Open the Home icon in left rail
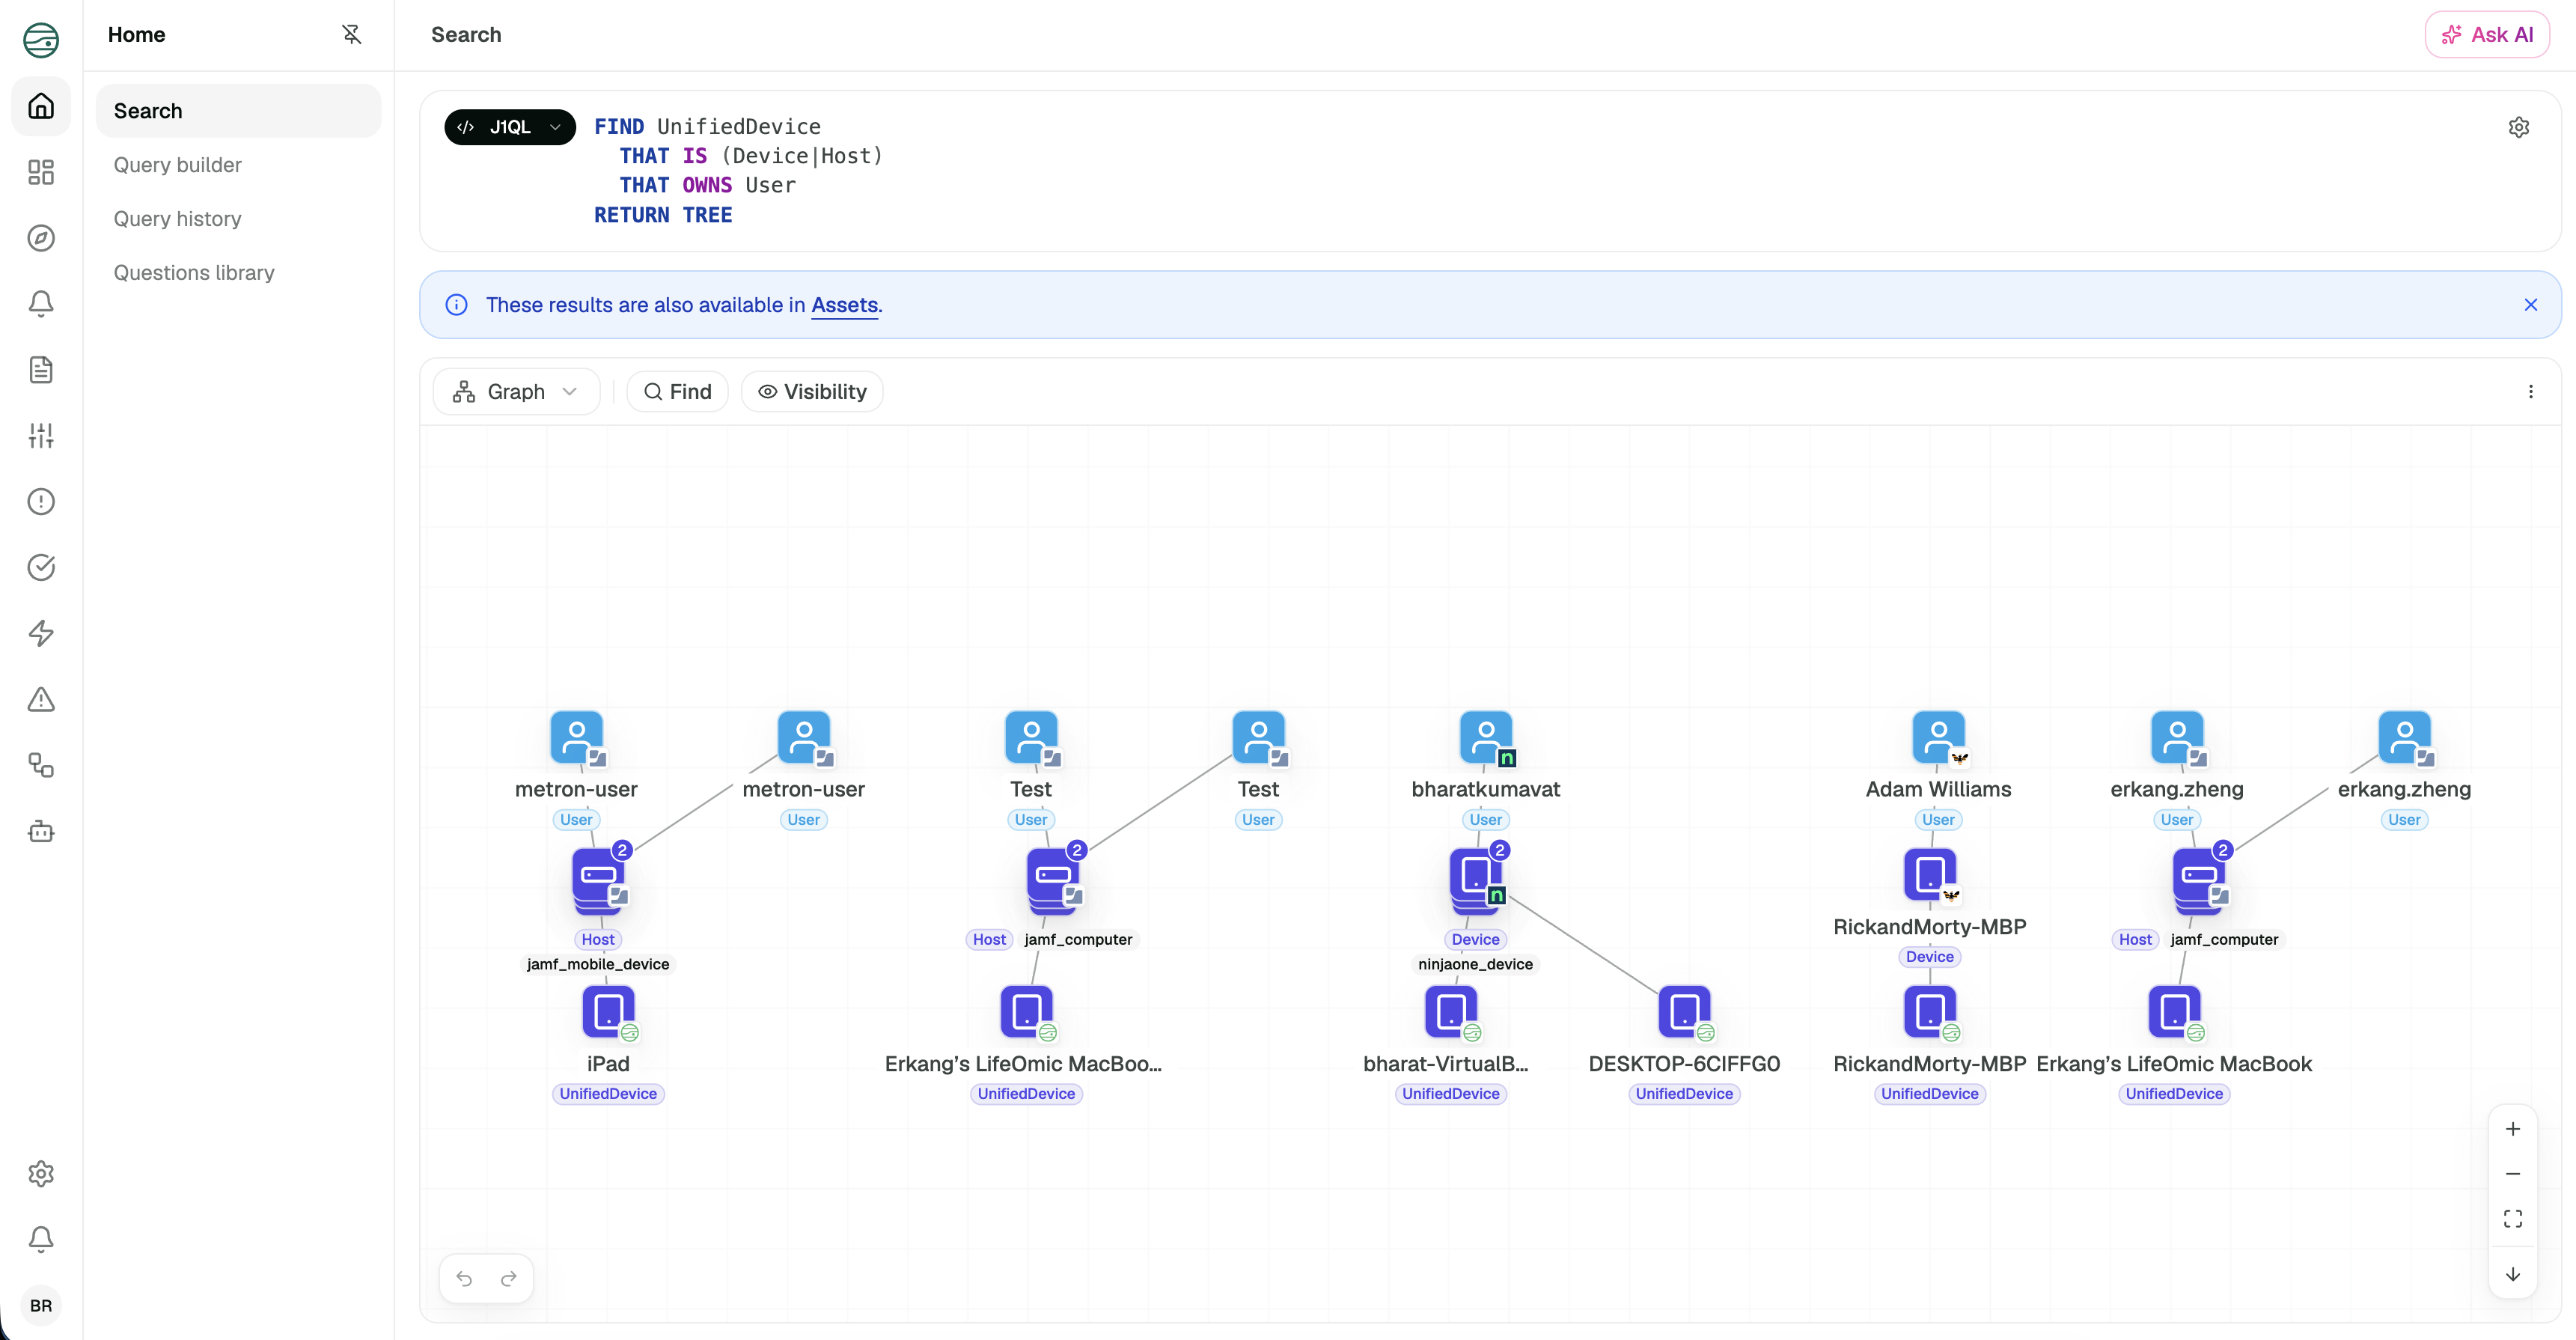 pyautogui.click(x=41, y=106)
